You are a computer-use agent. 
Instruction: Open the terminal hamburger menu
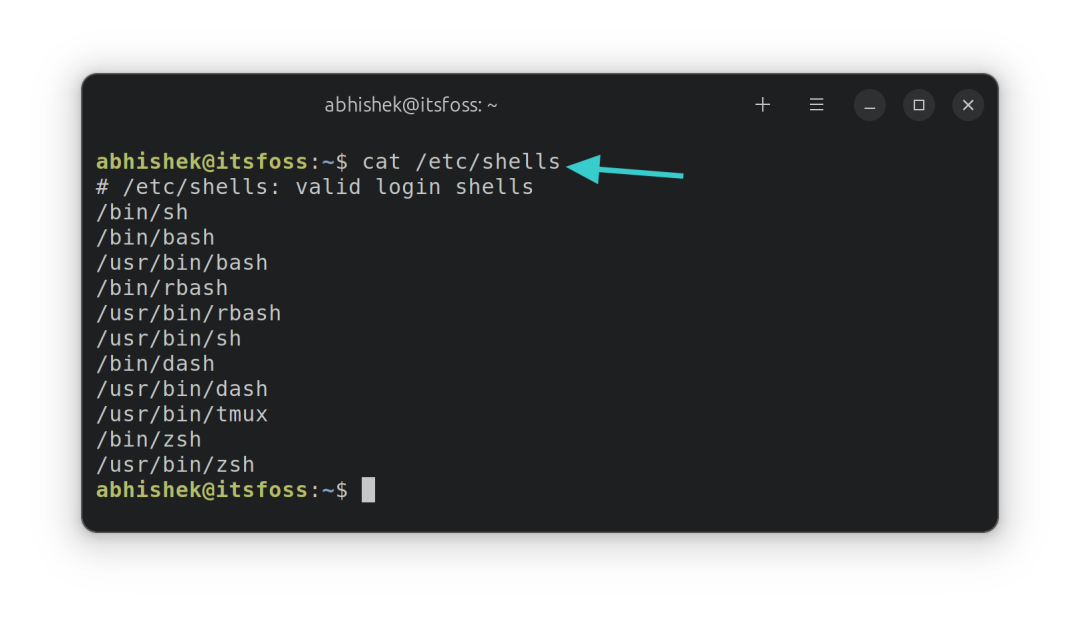coord(817,105)
